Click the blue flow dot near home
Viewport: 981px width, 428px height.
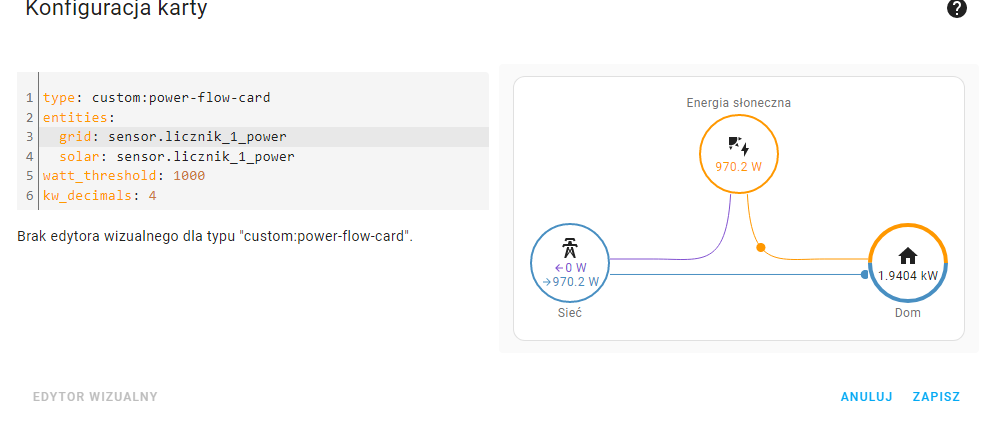pos(865,274)
